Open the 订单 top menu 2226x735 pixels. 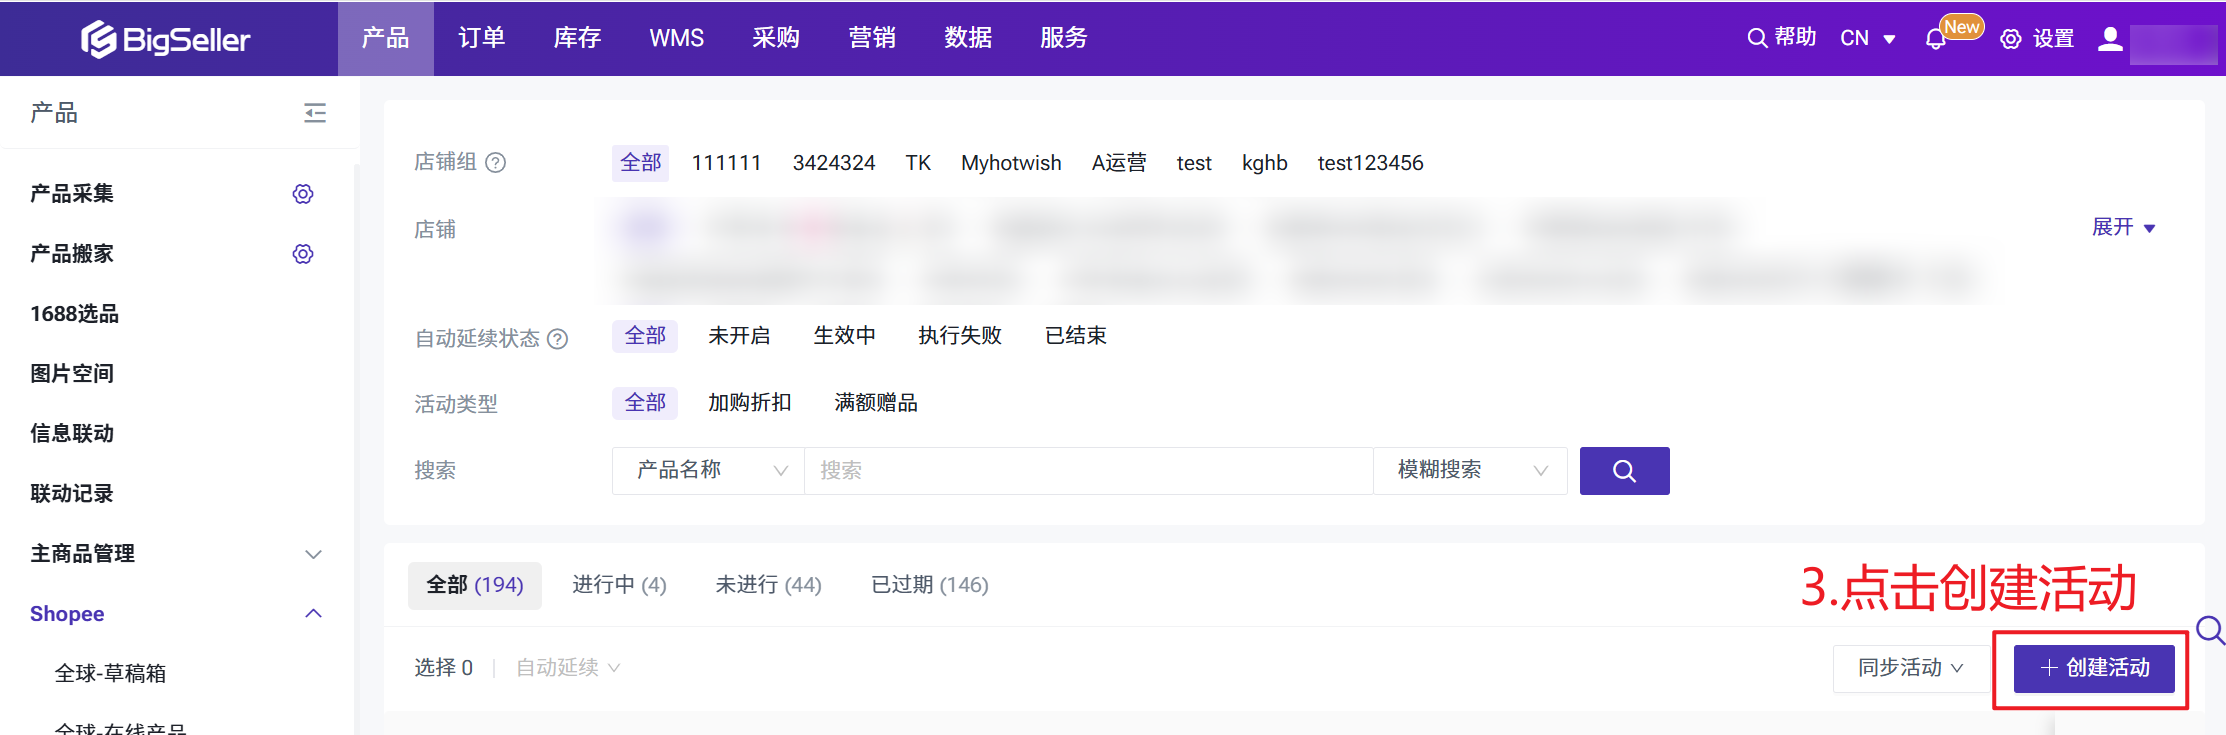pyautogui.click(x=481, y=38)
